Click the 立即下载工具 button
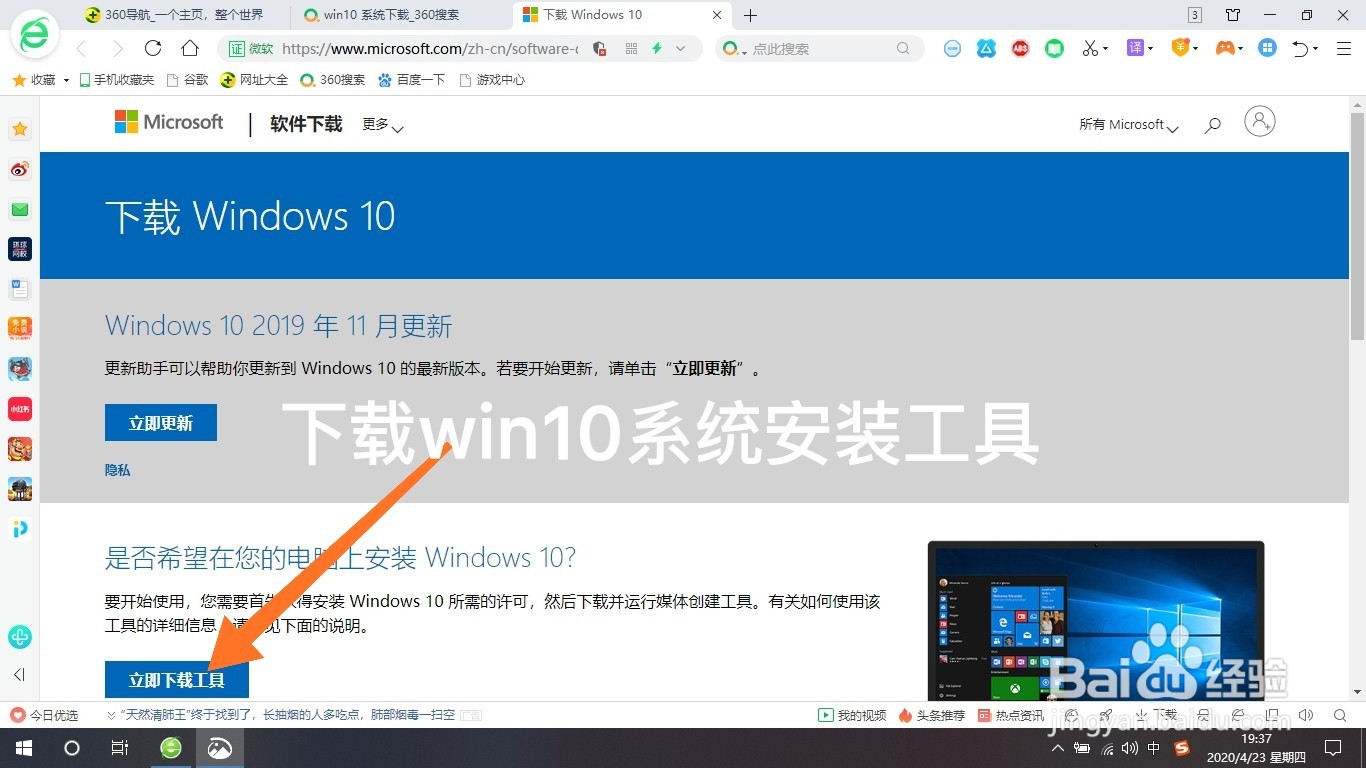 coord(177,680)
